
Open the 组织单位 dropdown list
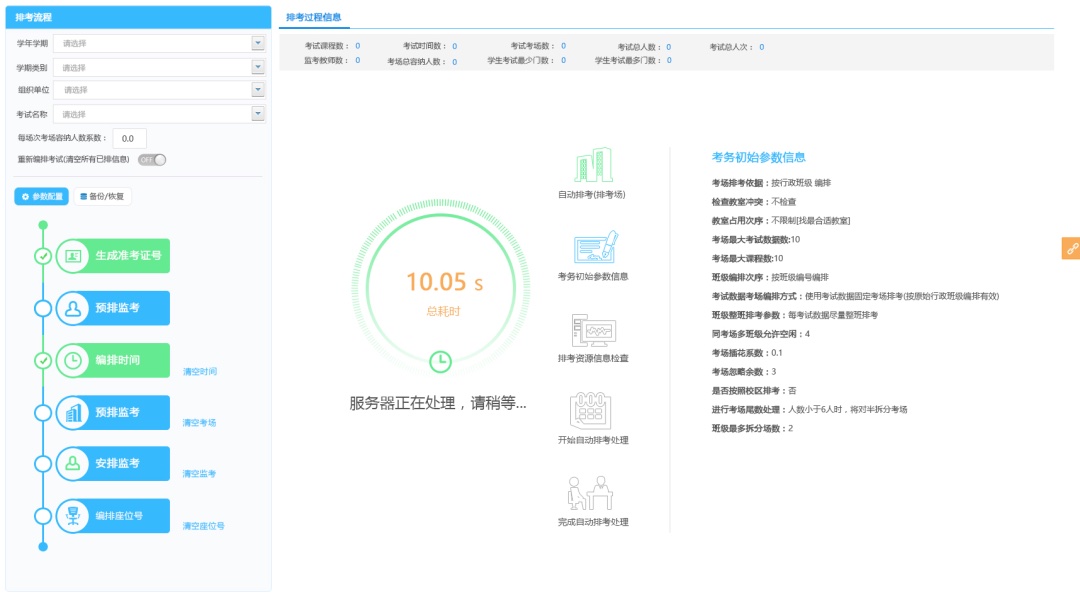[x=258, y=90]
